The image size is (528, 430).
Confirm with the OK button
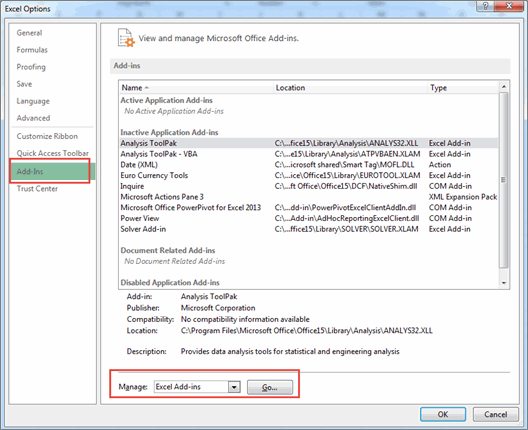pos(443,414)
